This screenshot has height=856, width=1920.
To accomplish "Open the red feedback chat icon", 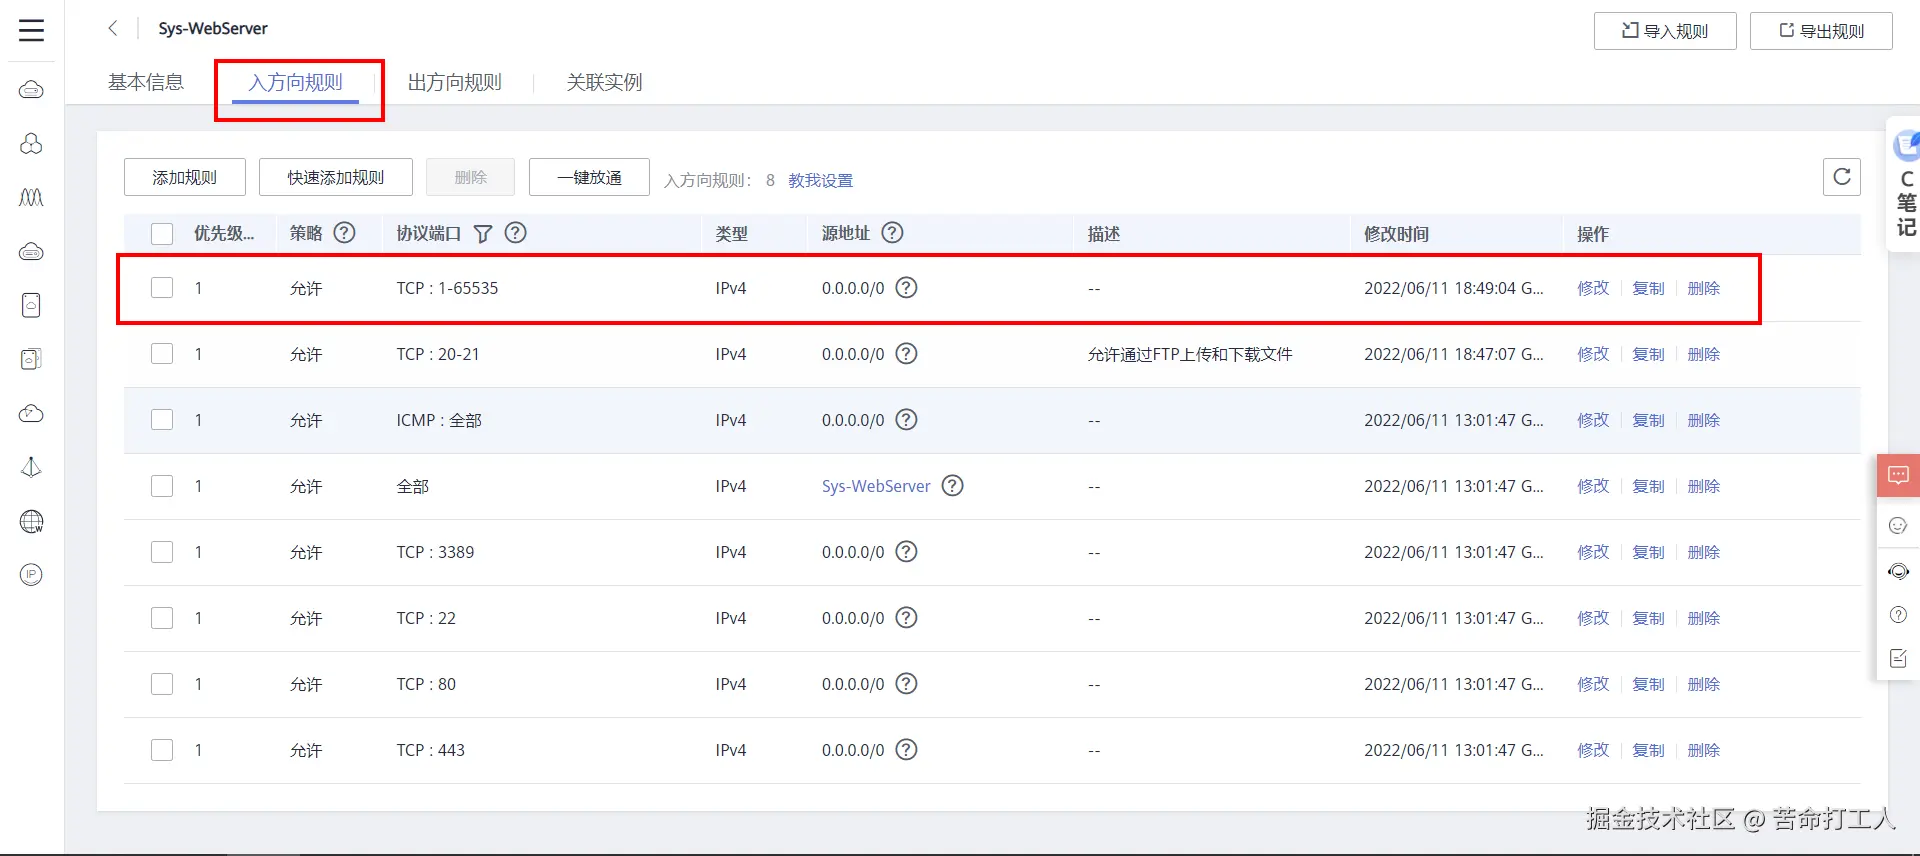I will (x=1898, y=475).
